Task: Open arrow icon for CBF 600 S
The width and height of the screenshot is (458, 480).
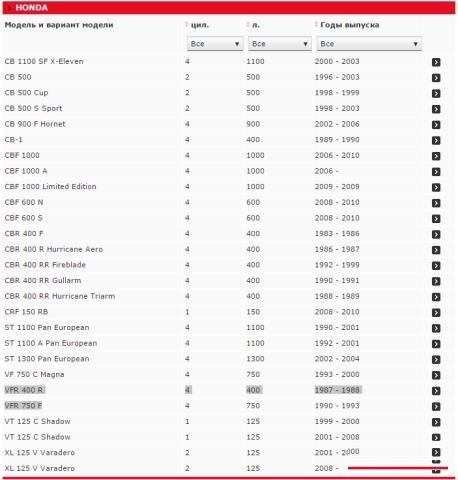Action: coord(436,219)
